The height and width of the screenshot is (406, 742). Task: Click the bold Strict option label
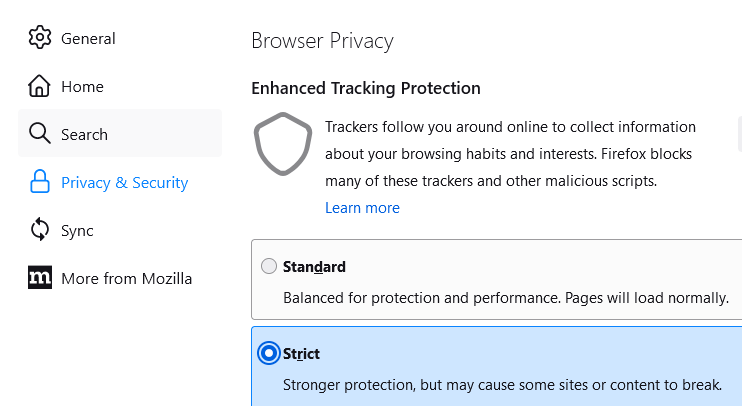(x=301, y=353)
